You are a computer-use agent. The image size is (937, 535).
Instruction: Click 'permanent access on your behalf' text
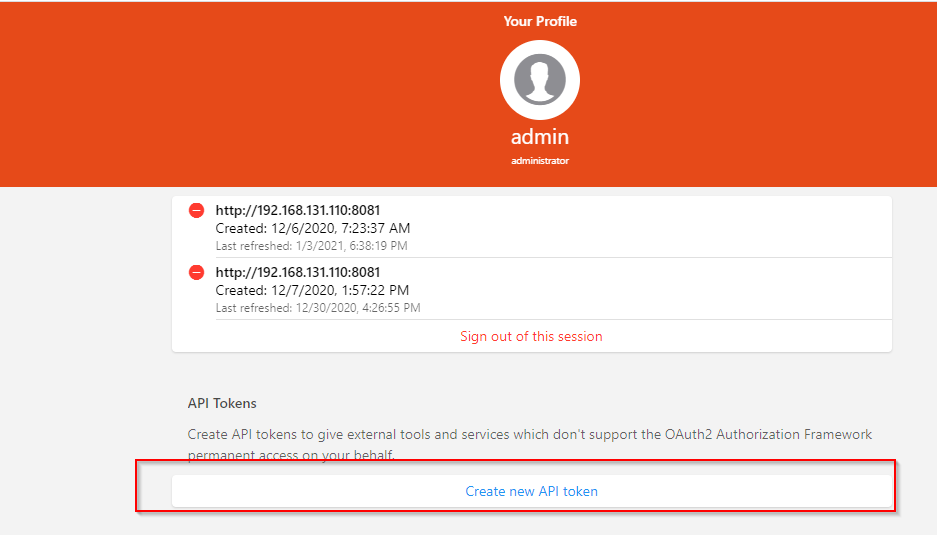click(288, 455)
